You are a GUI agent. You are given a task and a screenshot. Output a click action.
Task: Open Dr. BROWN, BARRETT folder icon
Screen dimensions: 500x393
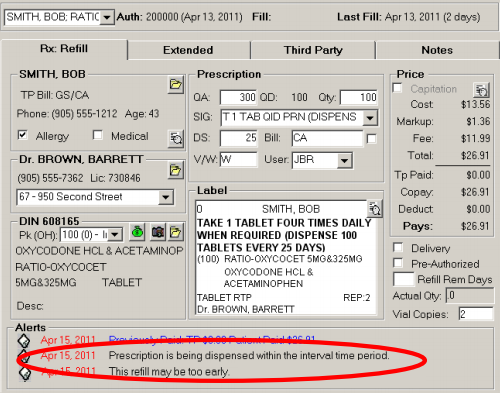coord(176,170)
